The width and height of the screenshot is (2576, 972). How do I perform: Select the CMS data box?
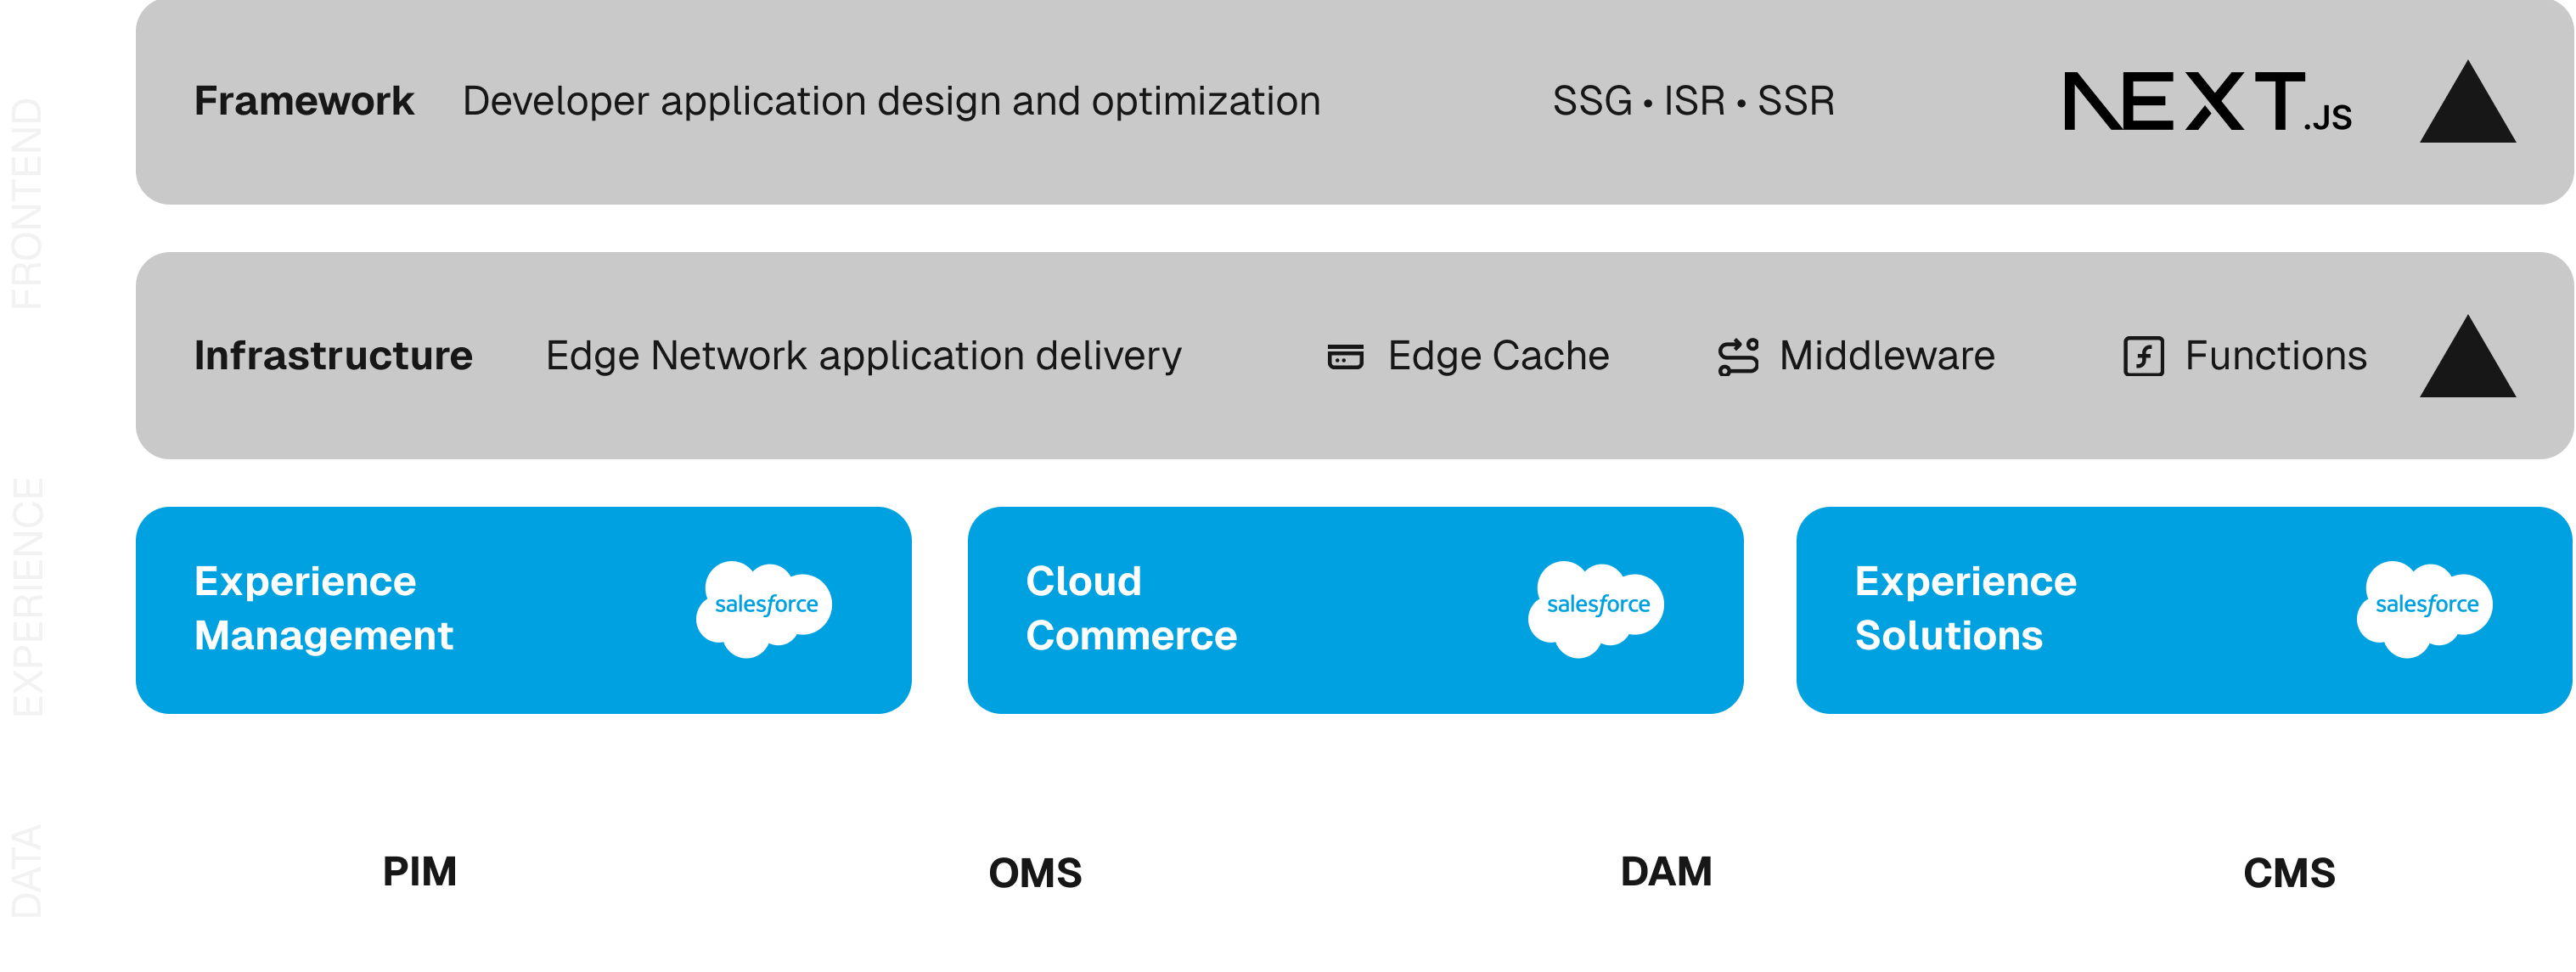pyautogui.click(x=2288, y=871)
